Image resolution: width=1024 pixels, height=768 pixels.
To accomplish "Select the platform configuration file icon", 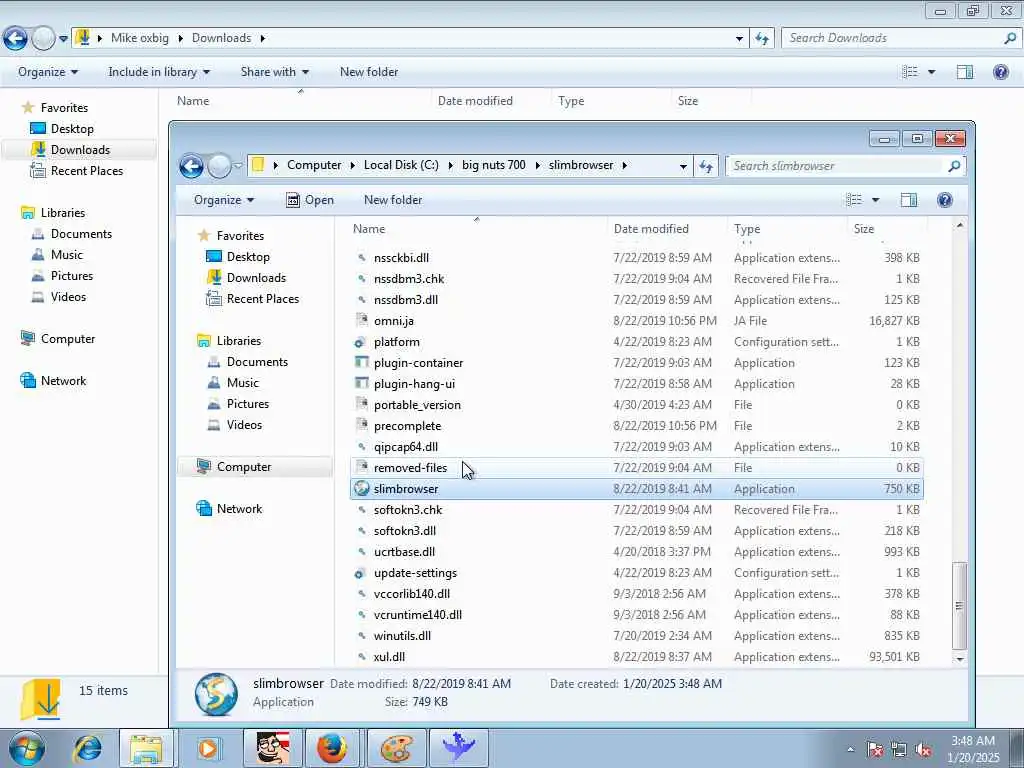I will point(360,342).
